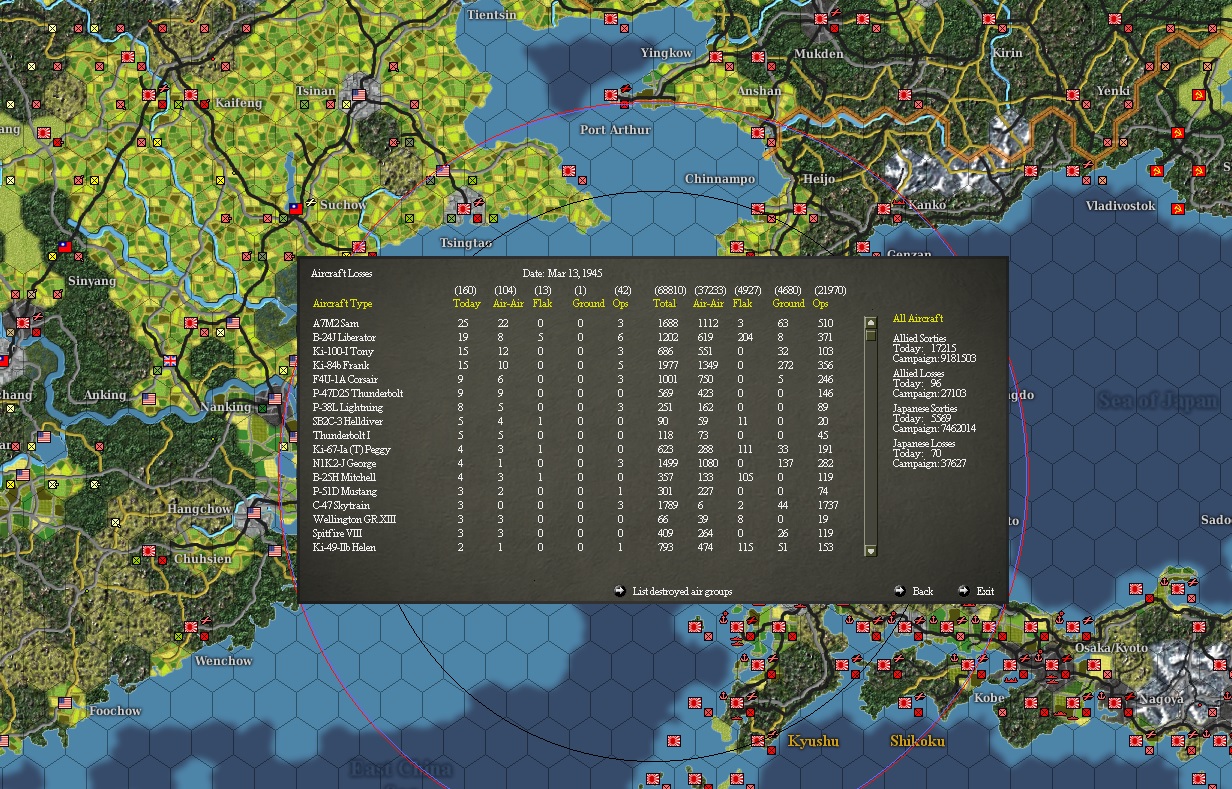The image size is (1232, 789).
Task: Select the Soviet flag base east of Yenki
Action: [x=1197, y=94]
